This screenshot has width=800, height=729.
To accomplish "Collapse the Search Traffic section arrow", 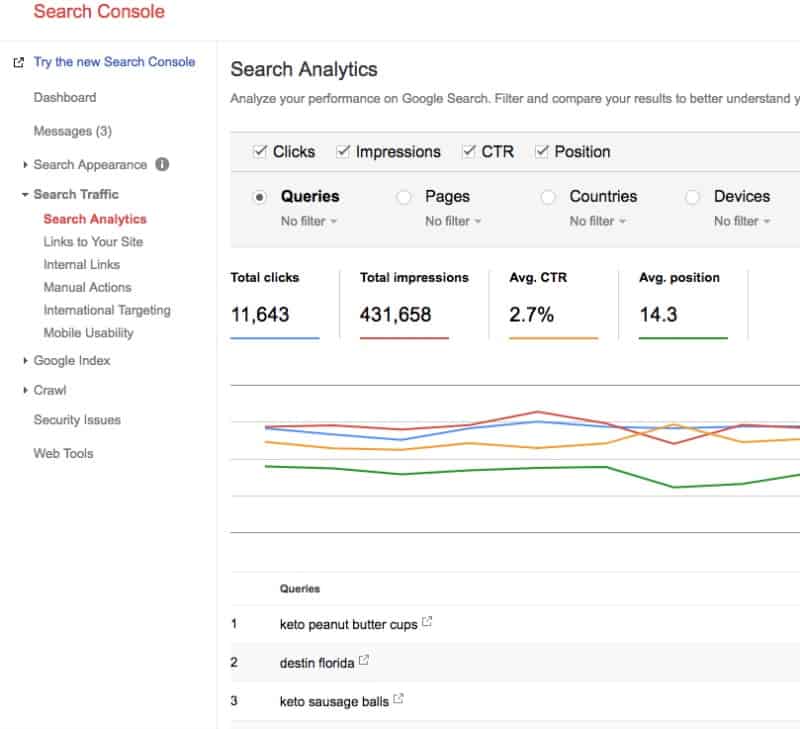I will 25,194.
